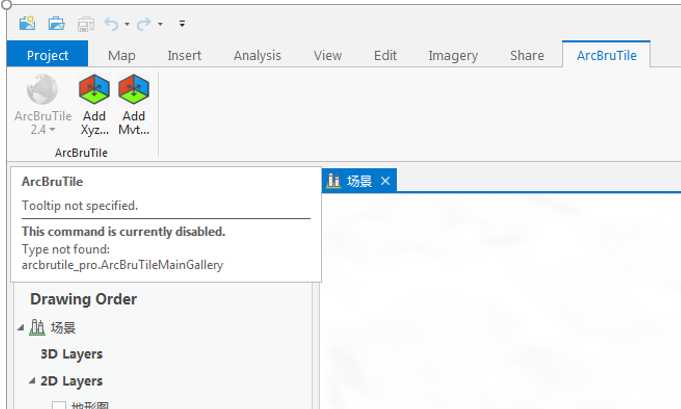Click the Add Xyz cube icon

pyautogui.click(x=94, y=89)
